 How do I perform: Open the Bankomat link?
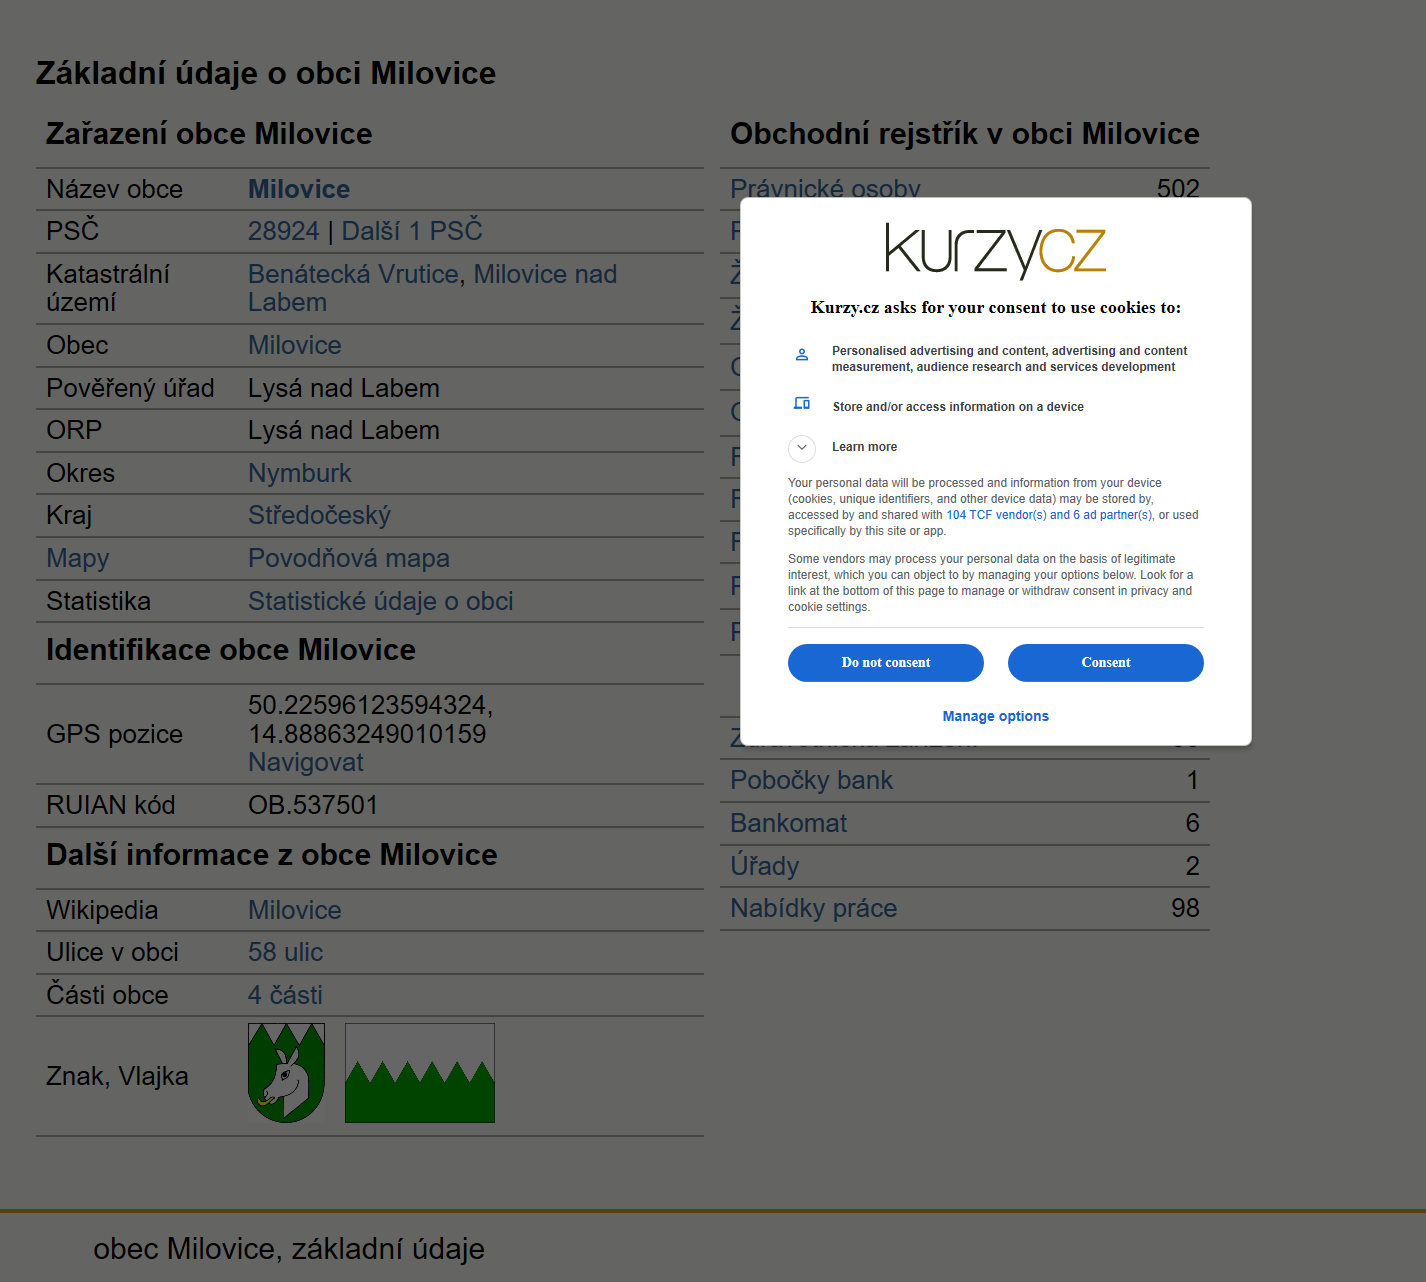coord(788,823)
